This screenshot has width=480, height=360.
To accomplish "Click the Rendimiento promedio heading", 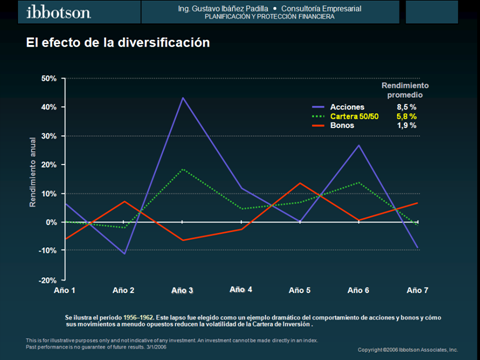I will 405,90.
